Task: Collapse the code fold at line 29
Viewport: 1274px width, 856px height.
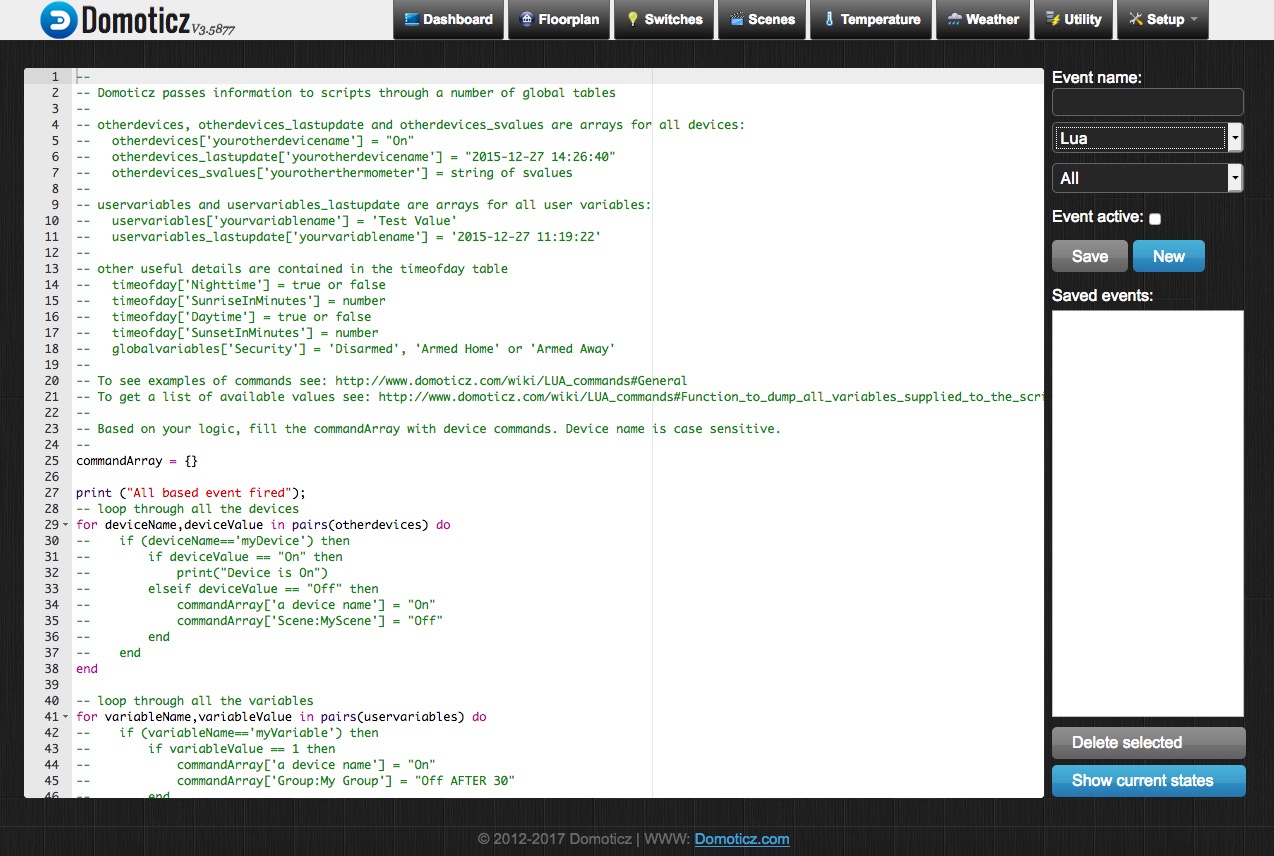Action: (x=65, y=524)
